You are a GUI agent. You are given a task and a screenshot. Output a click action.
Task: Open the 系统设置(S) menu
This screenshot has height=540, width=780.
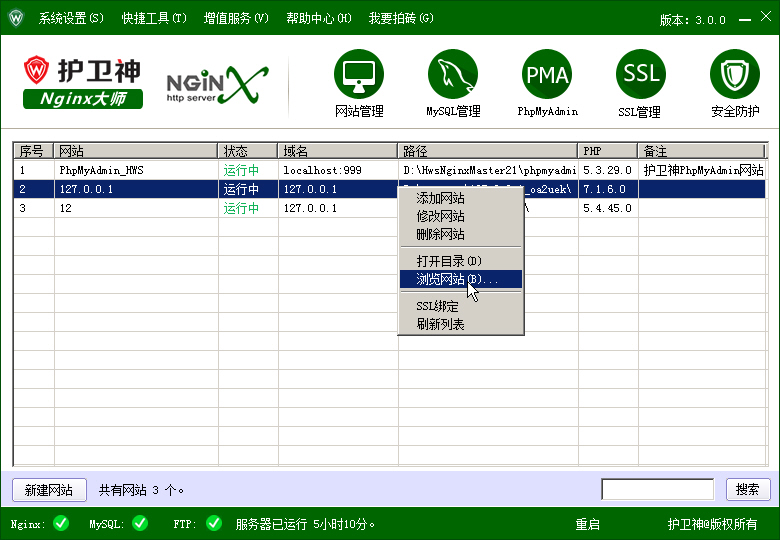point(70,18)
